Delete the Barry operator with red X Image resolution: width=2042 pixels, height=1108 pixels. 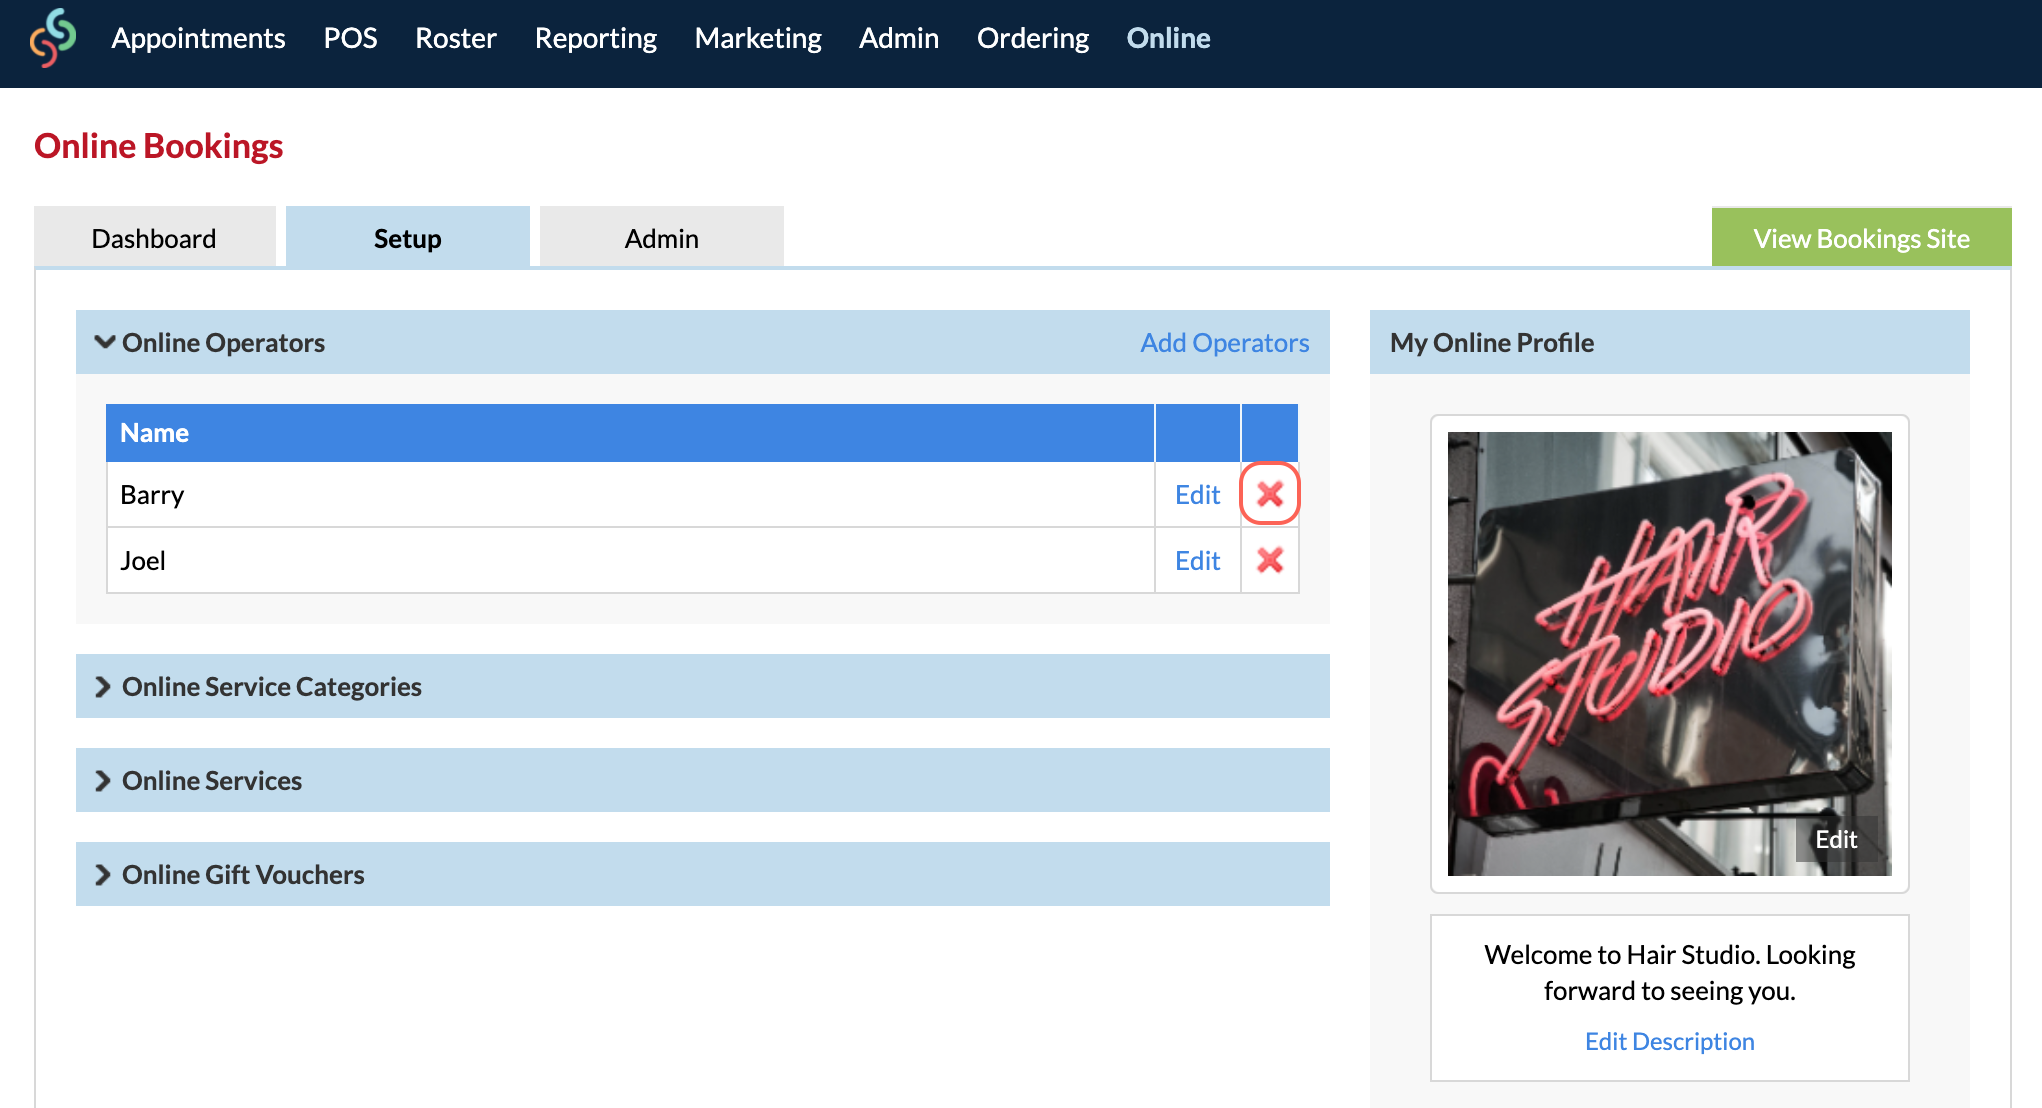click(1270, 494)
